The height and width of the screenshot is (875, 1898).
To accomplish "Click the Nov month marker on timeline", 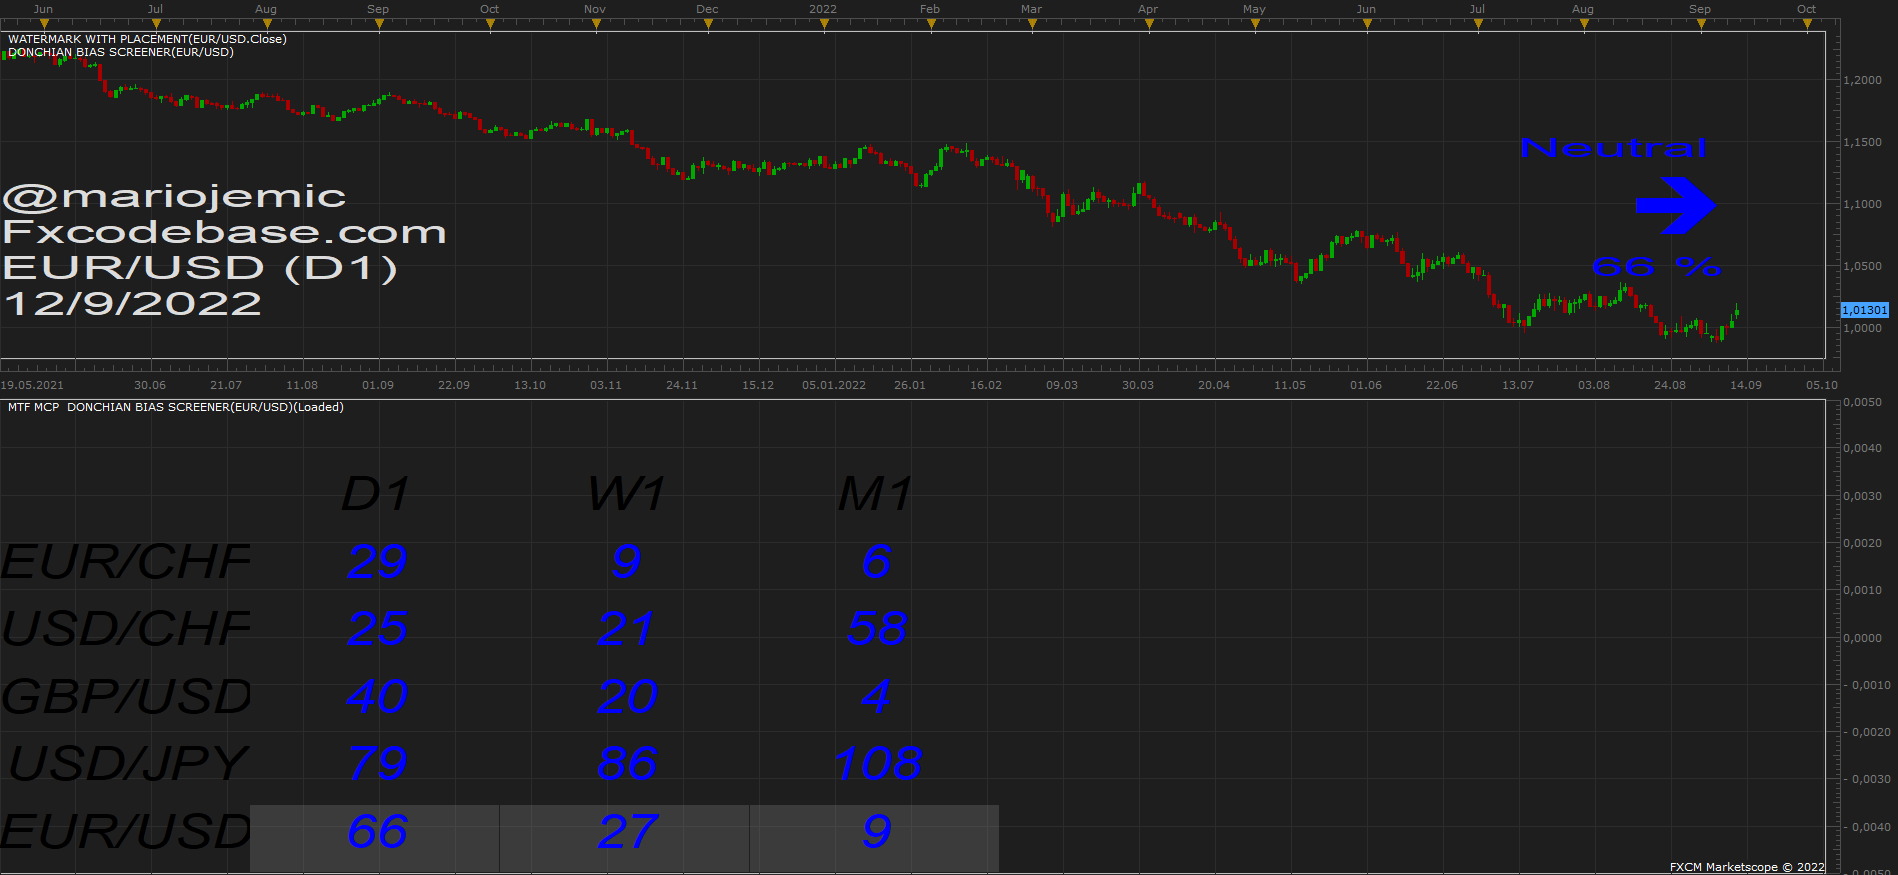I will click(595, 9).
